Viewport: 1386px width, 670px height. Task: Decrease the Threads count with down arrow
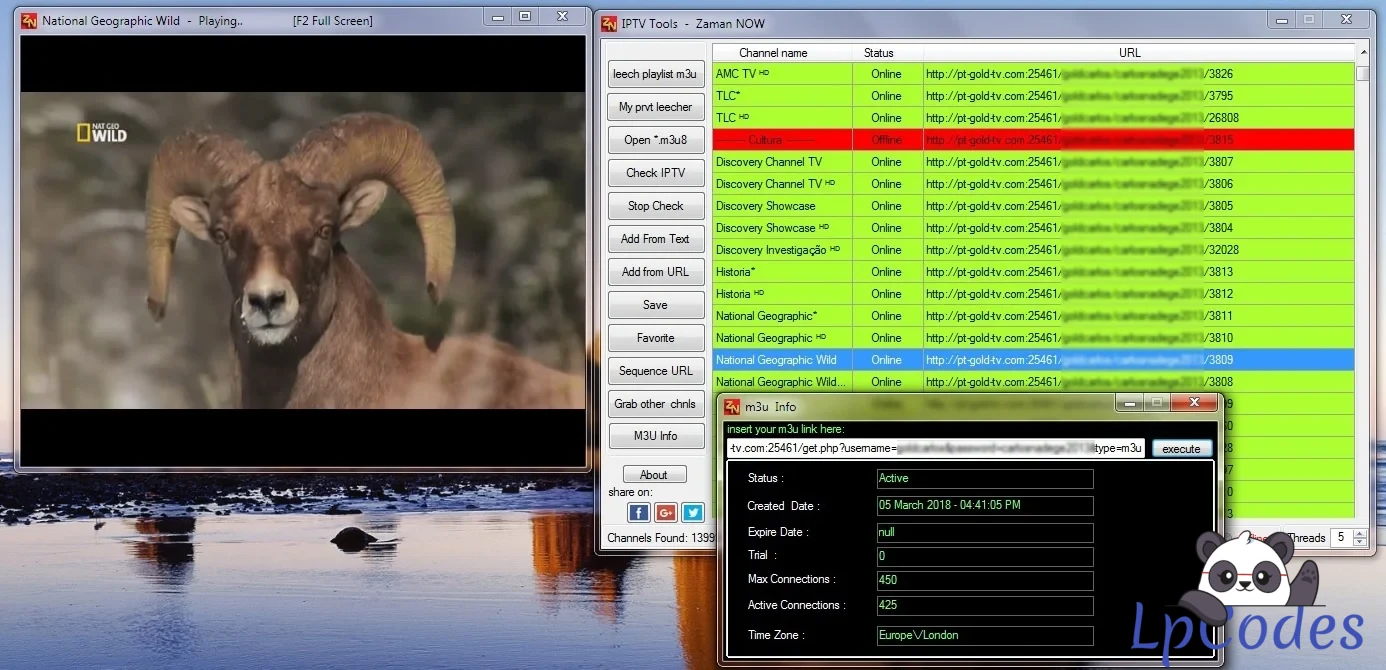[x=1359, y=543]
